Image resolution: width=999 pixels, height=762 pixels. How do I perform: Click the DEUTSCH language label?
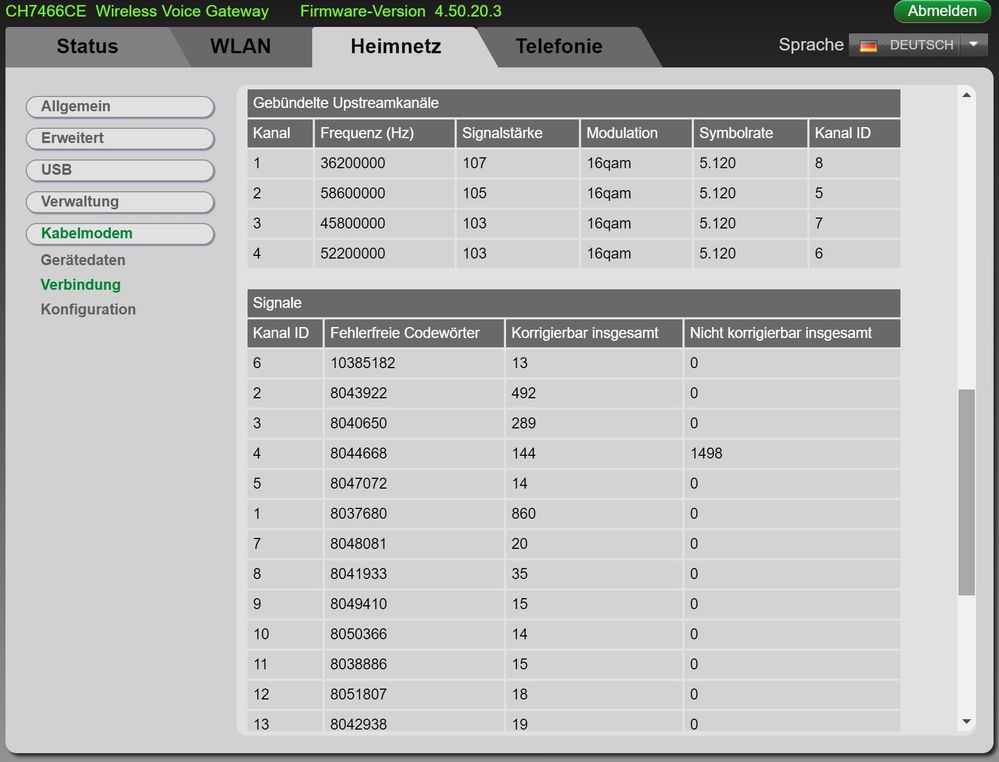tap(921, 45)
